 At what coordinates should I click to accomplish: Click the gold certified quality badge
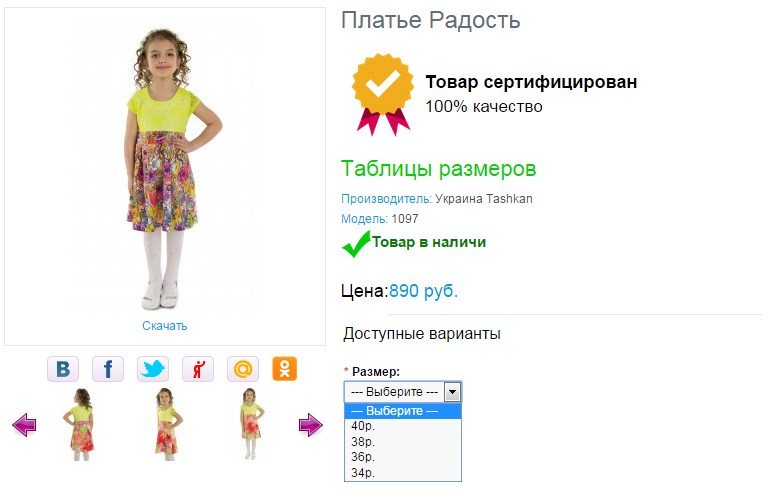(382, 94)
